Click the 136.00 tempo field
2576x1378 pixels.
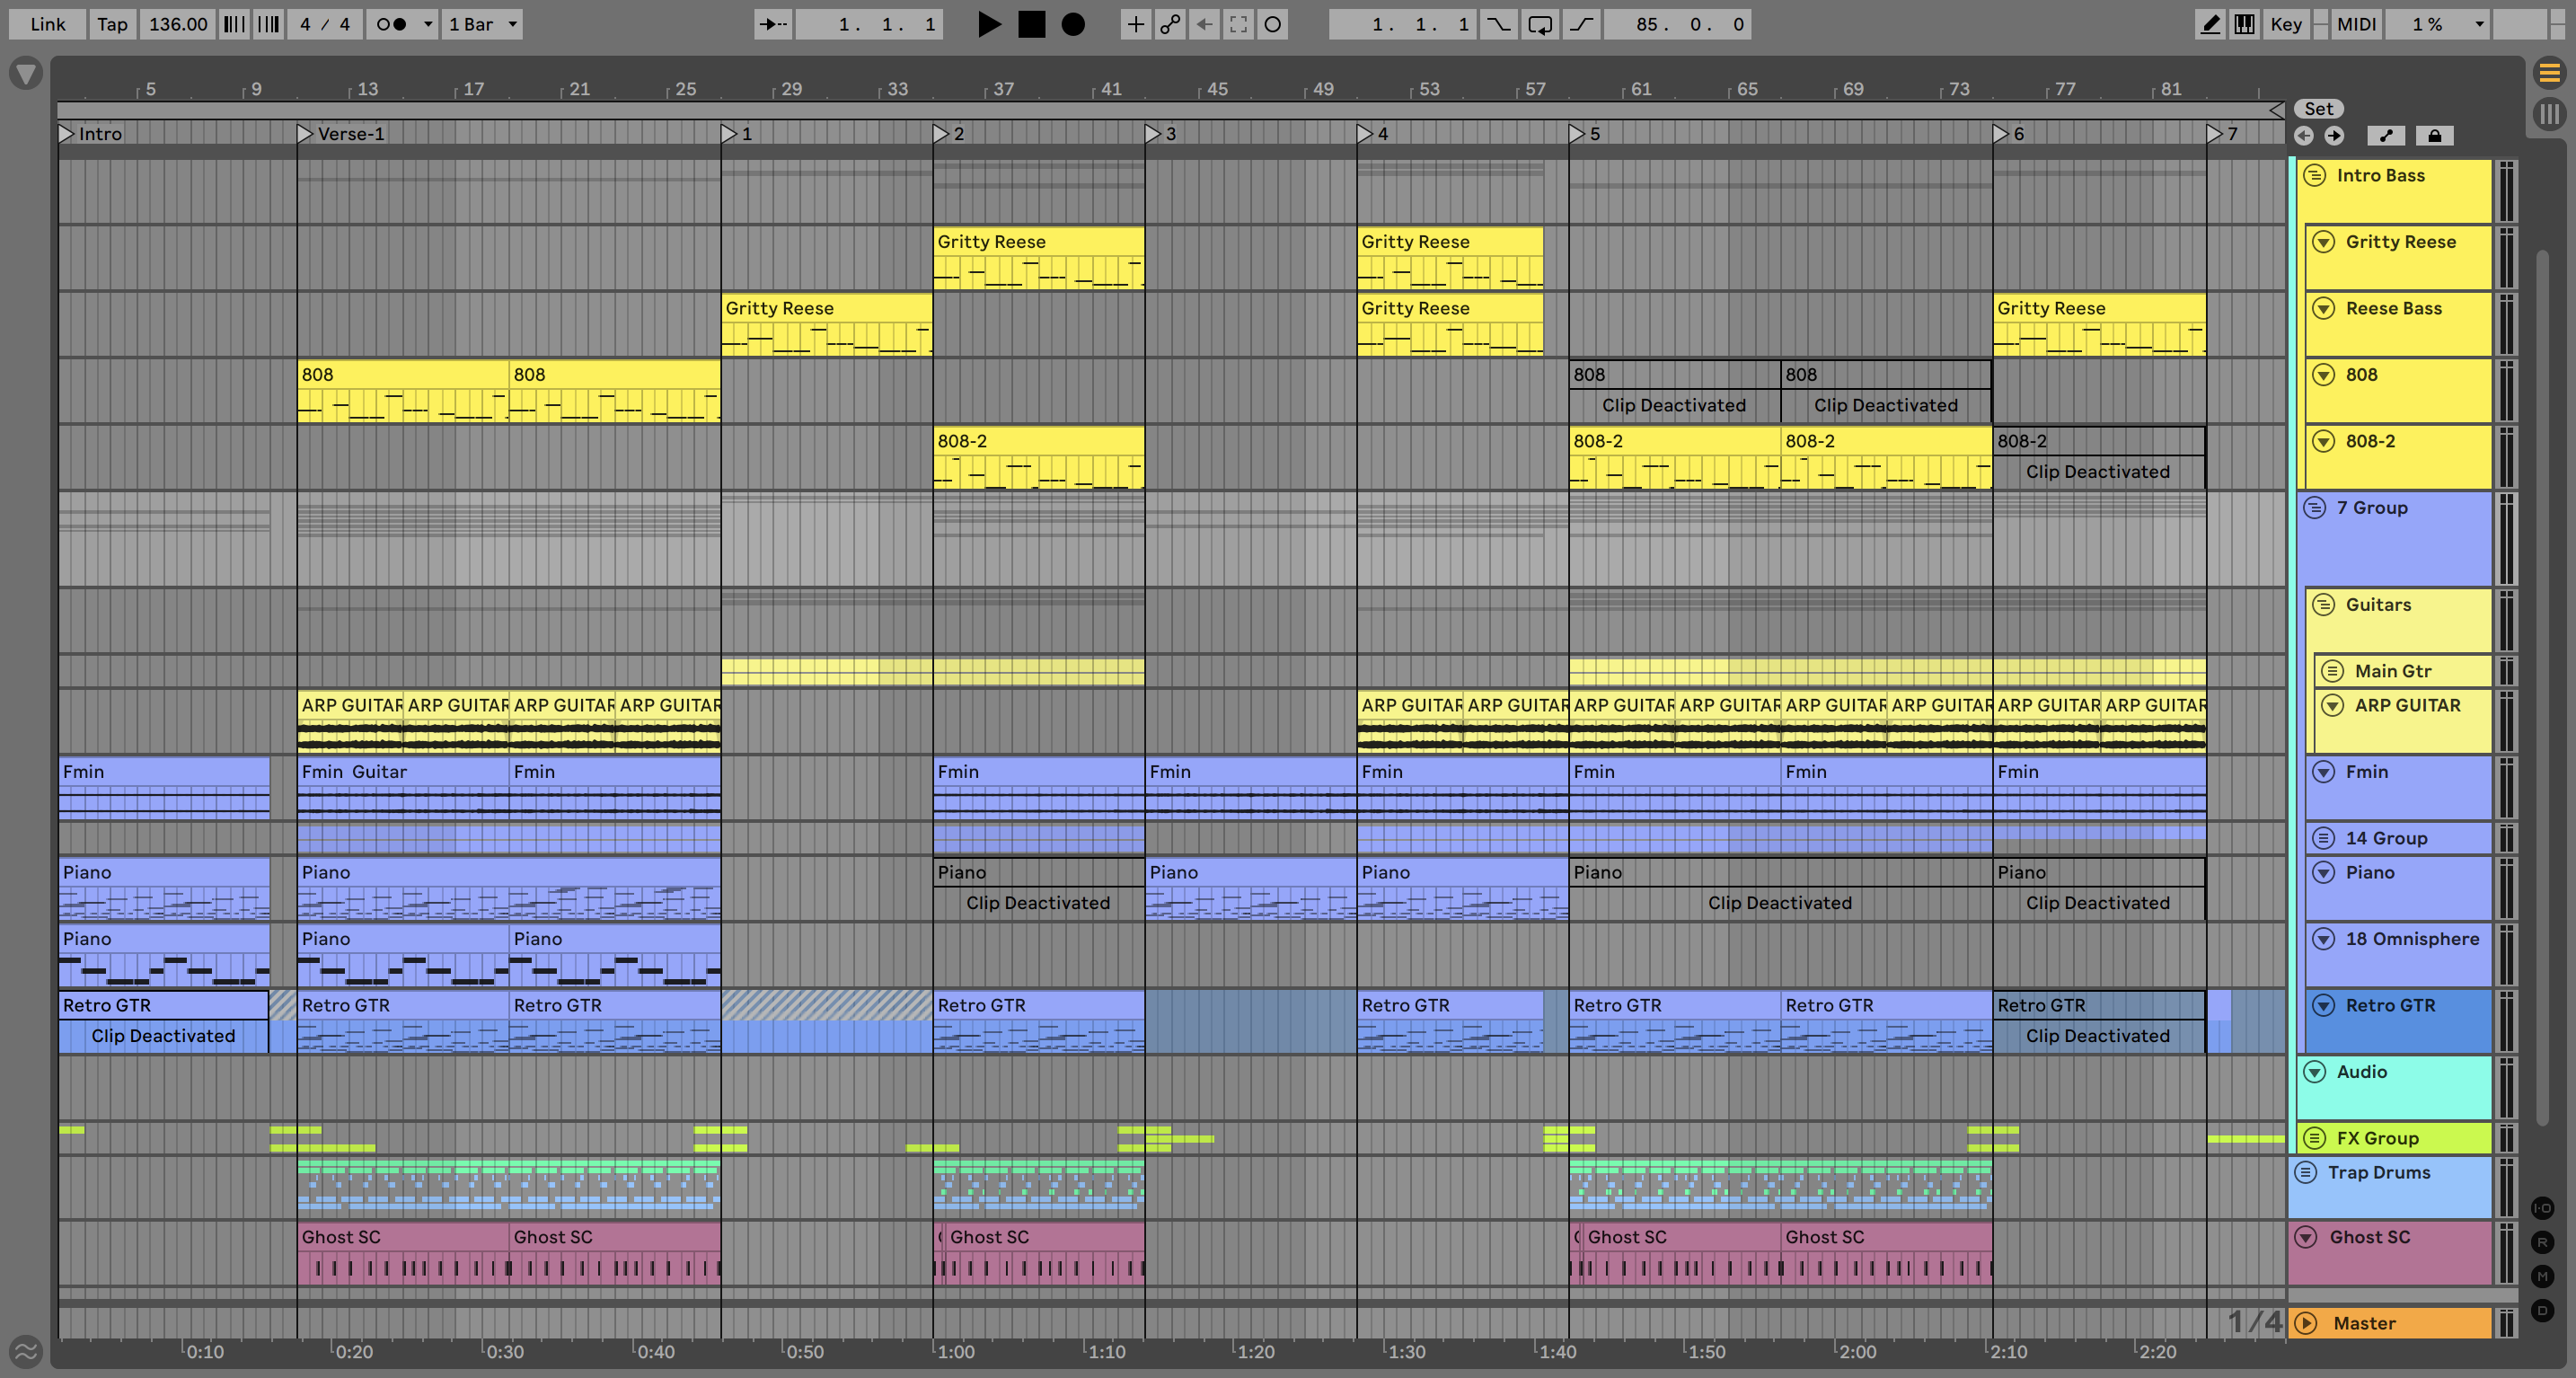[x=178, y=24]
